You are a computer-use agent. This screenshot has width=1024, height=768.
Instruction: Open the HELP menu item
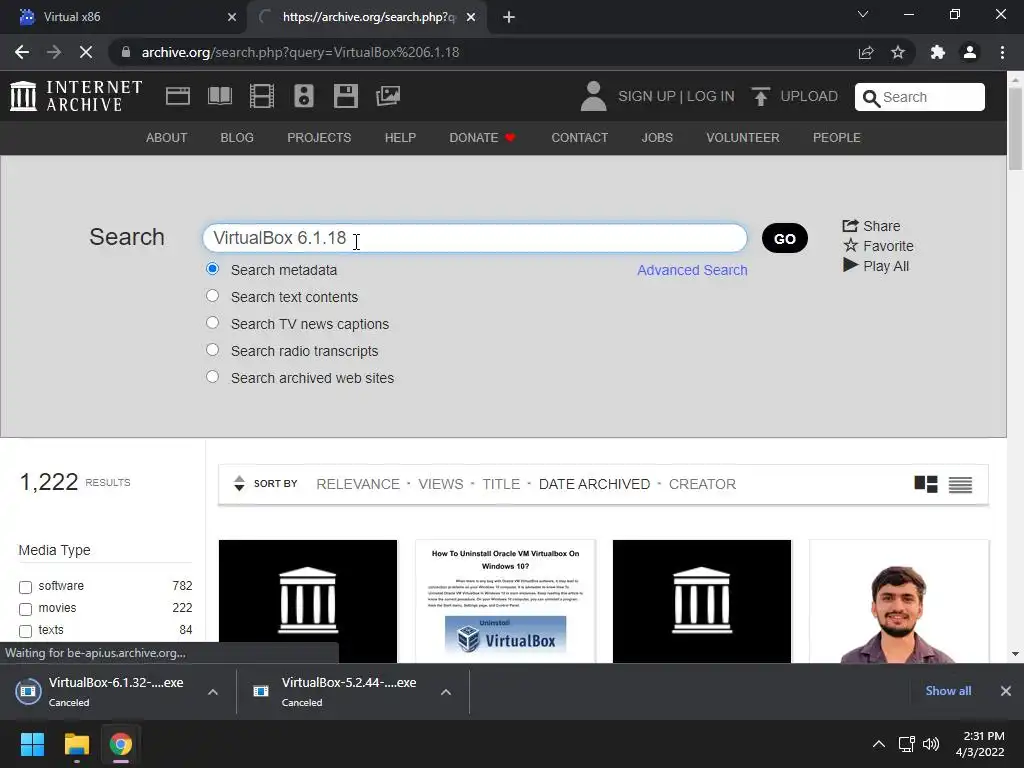pyautogui.click(x=400, y=138)
